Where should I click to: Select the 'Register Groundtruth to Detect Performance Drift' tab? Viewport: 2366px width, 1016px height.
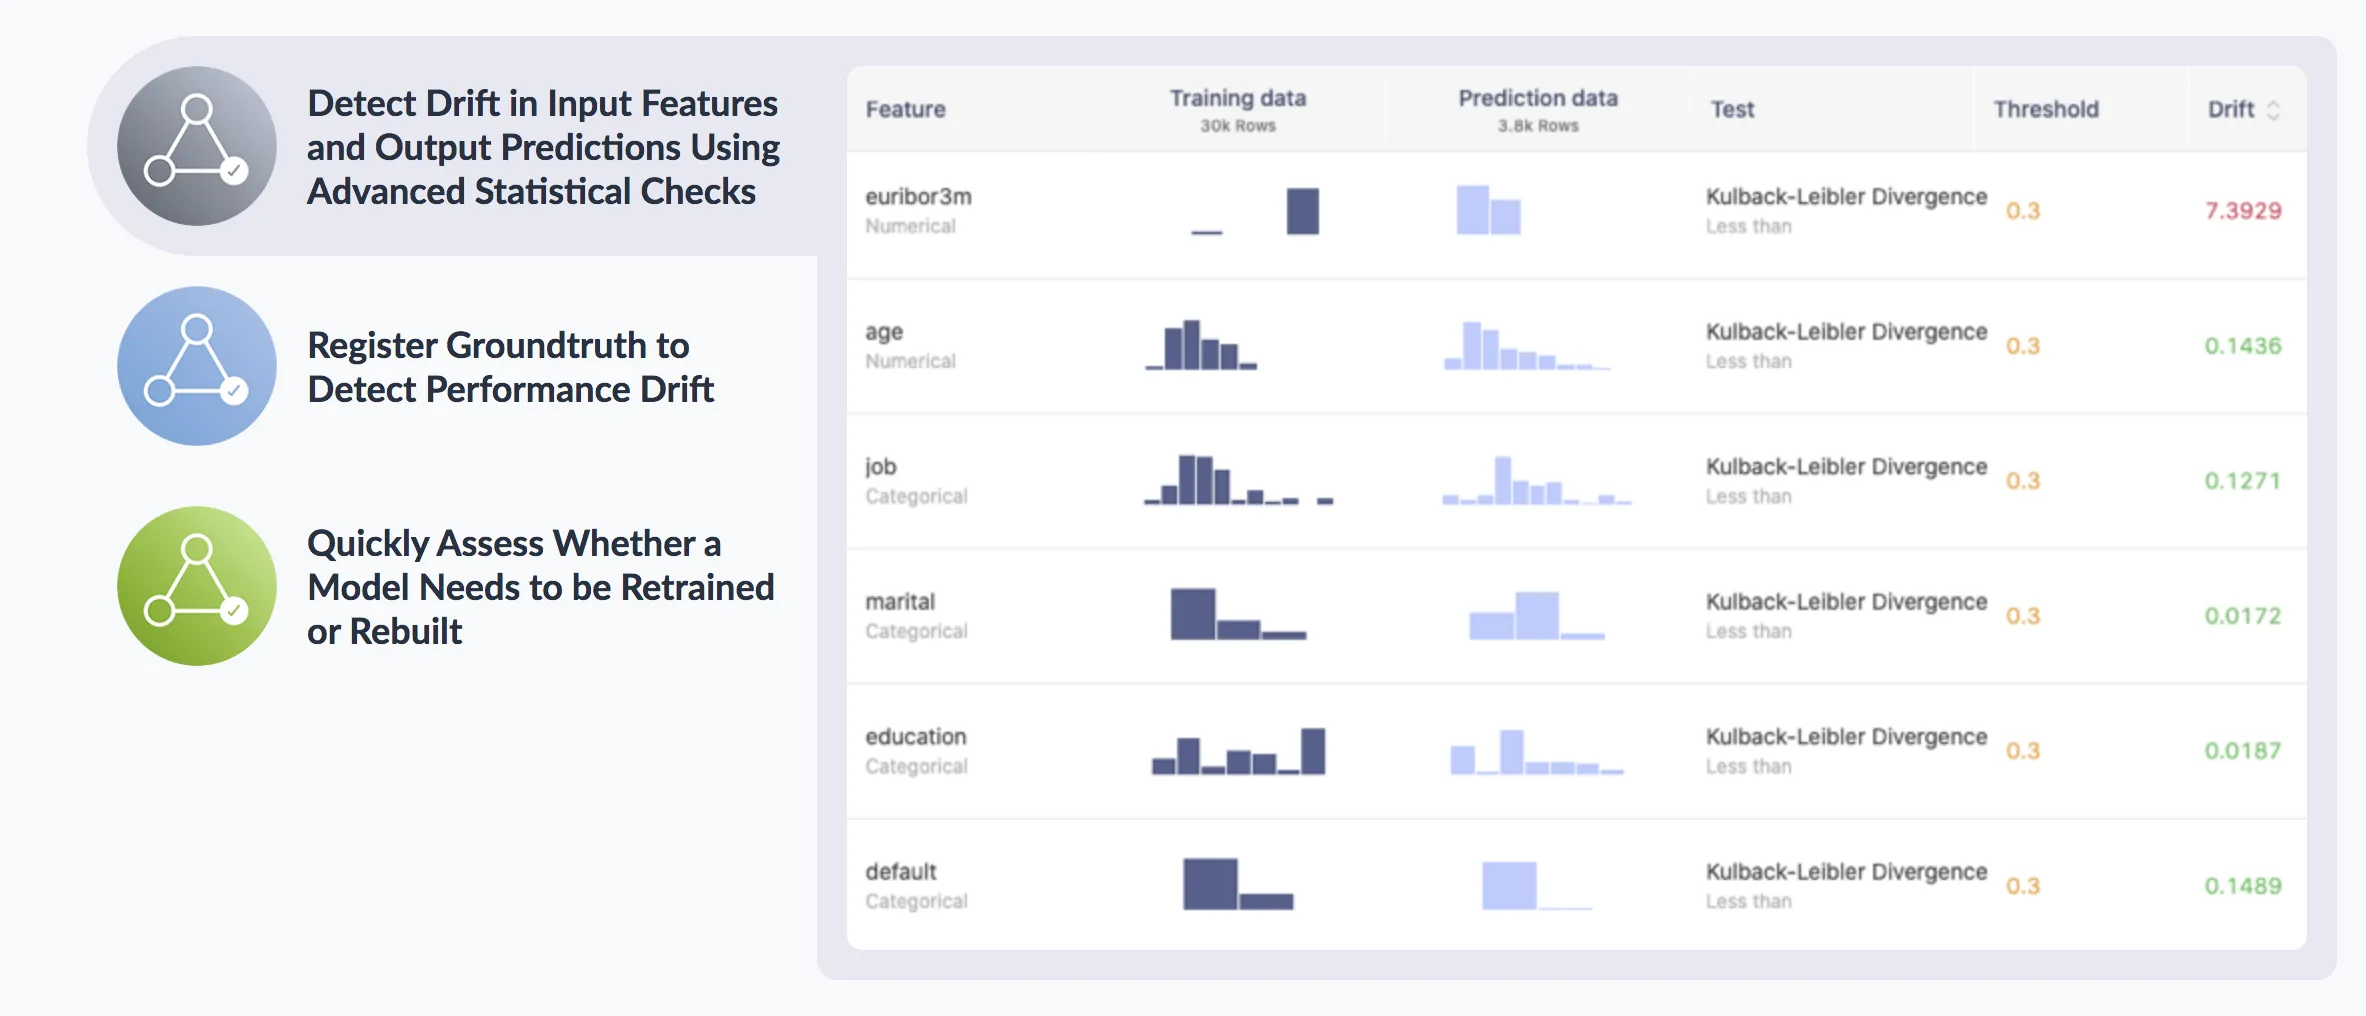(x=510, y=367)
